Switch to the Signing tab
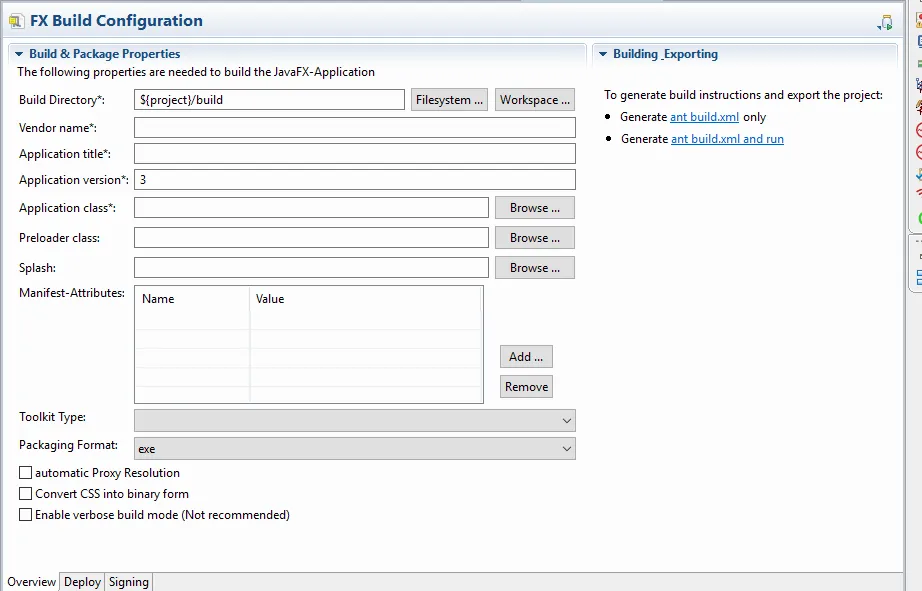The width and height of the screenshot is (922, 591). point(128,582)
